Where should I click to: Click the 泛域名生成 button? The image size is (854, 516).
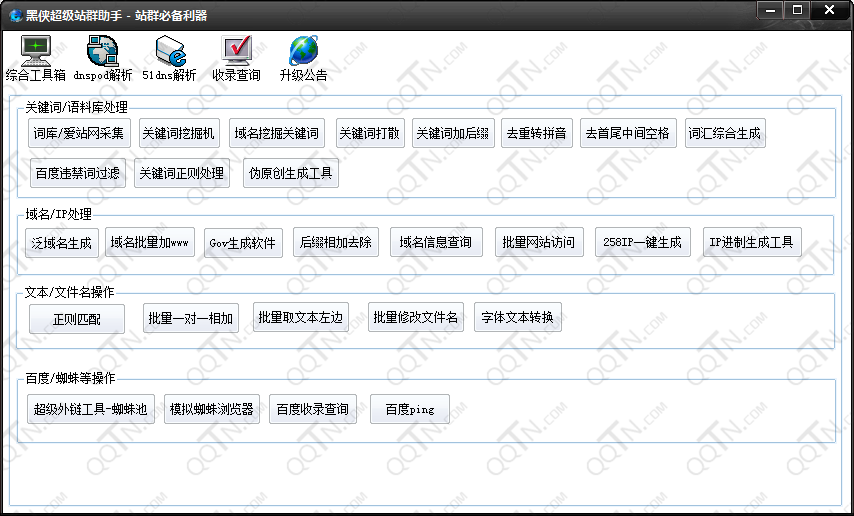pyautogui.click(x=62, y=242)
